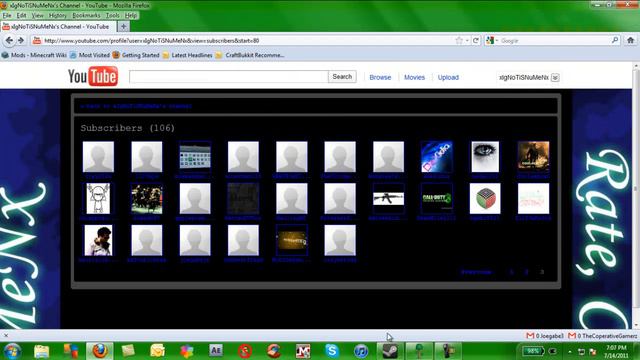
Task: Launch After Effects from taskbar
Action: [216, 350]
